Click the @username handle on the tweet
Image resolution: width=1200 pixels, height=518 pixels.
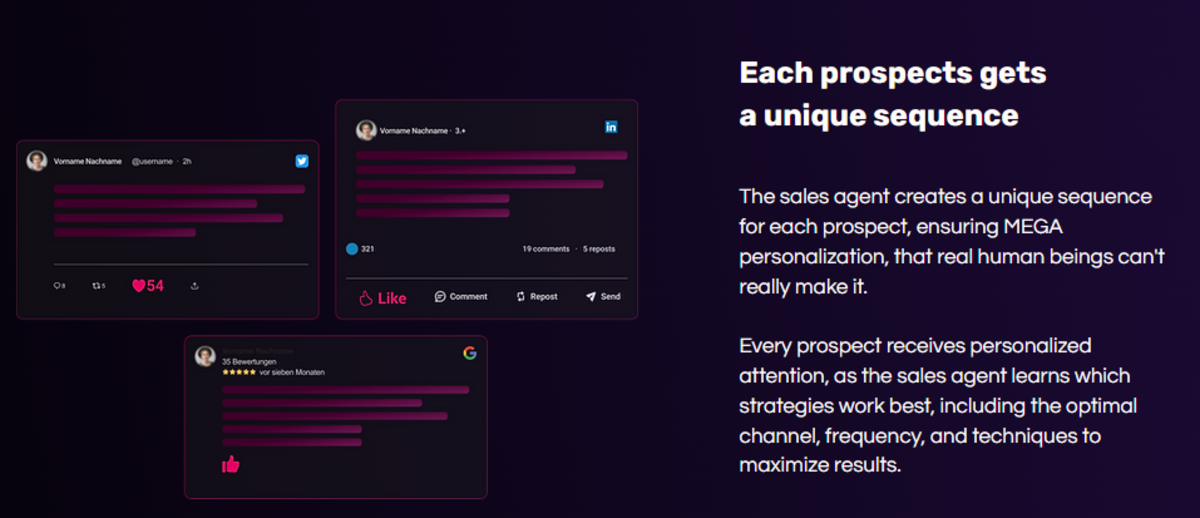pyautogui.click(x=152, y=161)
